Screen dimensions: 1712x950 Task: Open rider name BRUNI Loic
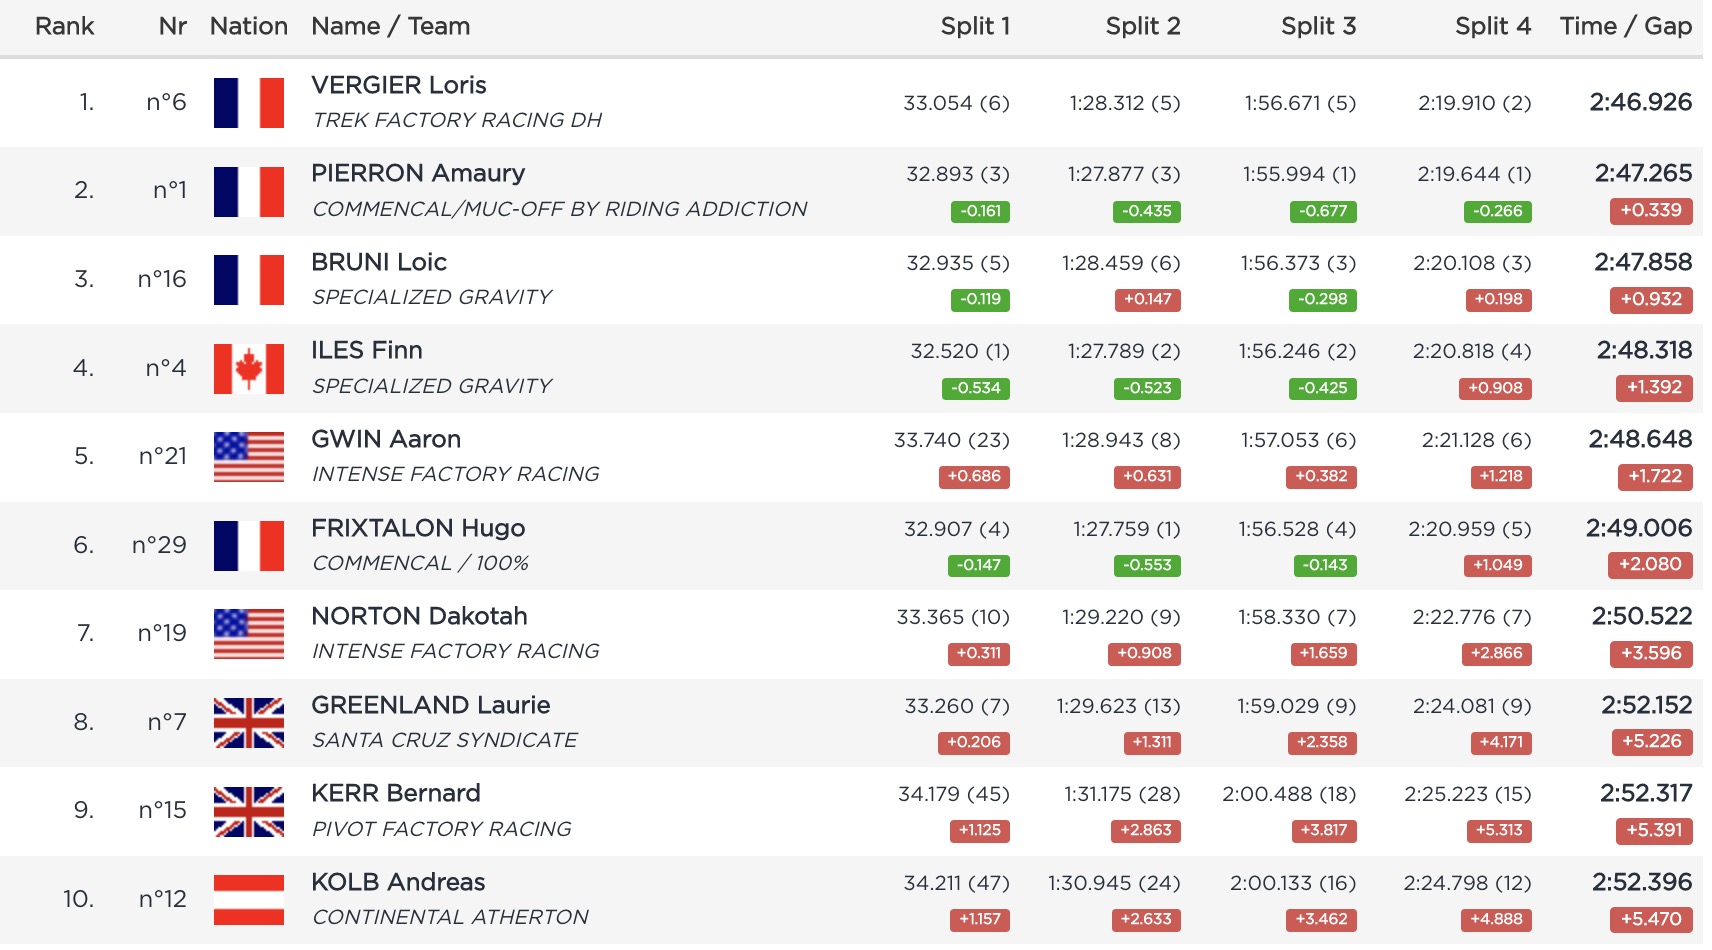pyautogui.click(x=379, y=262)
